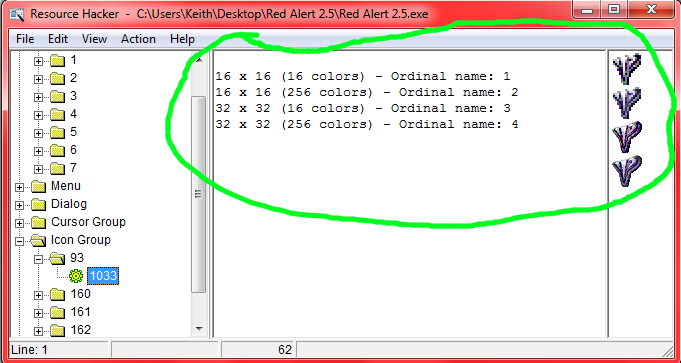Click the Icon Group open folder icon

coord(39,240)
